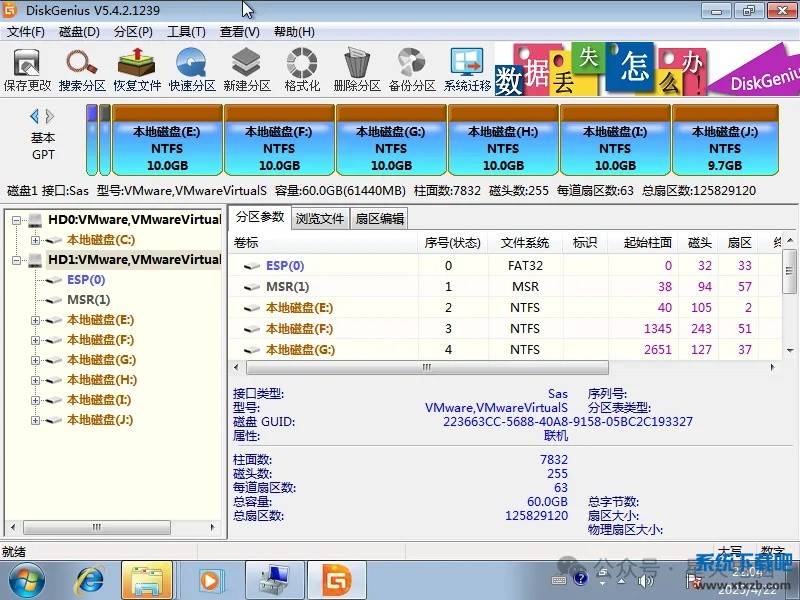Image resolution: width=800 pixels, height=600 pixels.
Task: Start the 系统迁移 (System Migration) tool
Action: (467, 68)
